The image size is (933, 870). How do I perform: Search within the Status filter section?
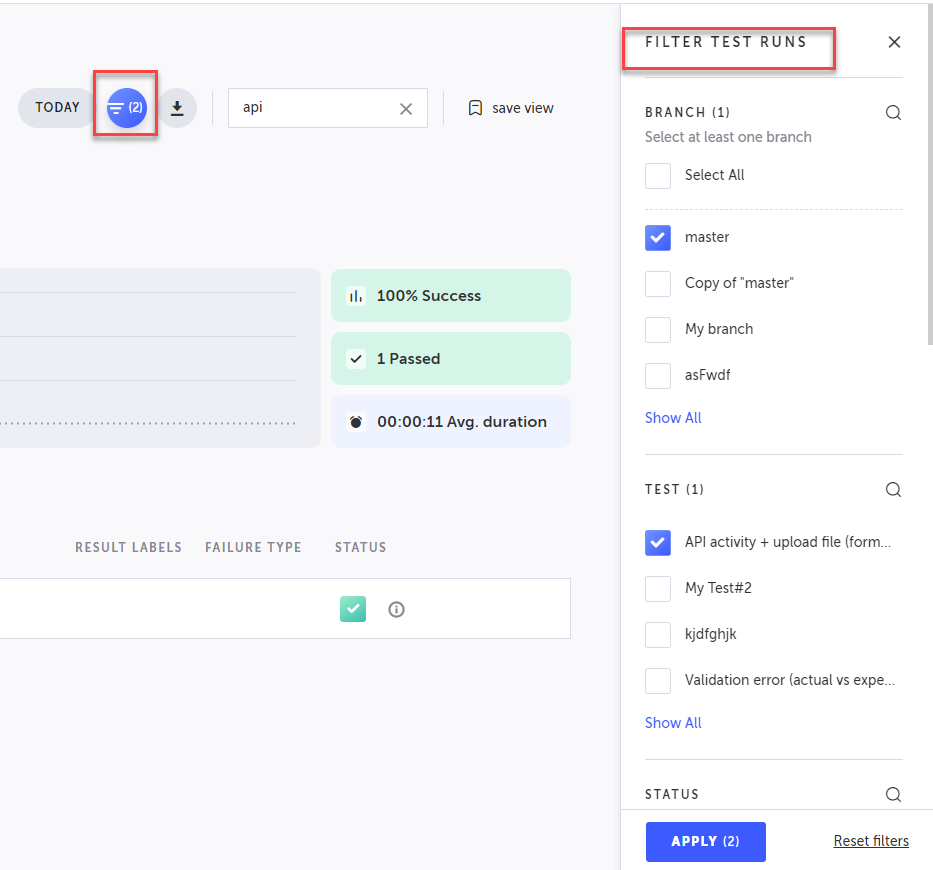point(893,795)
